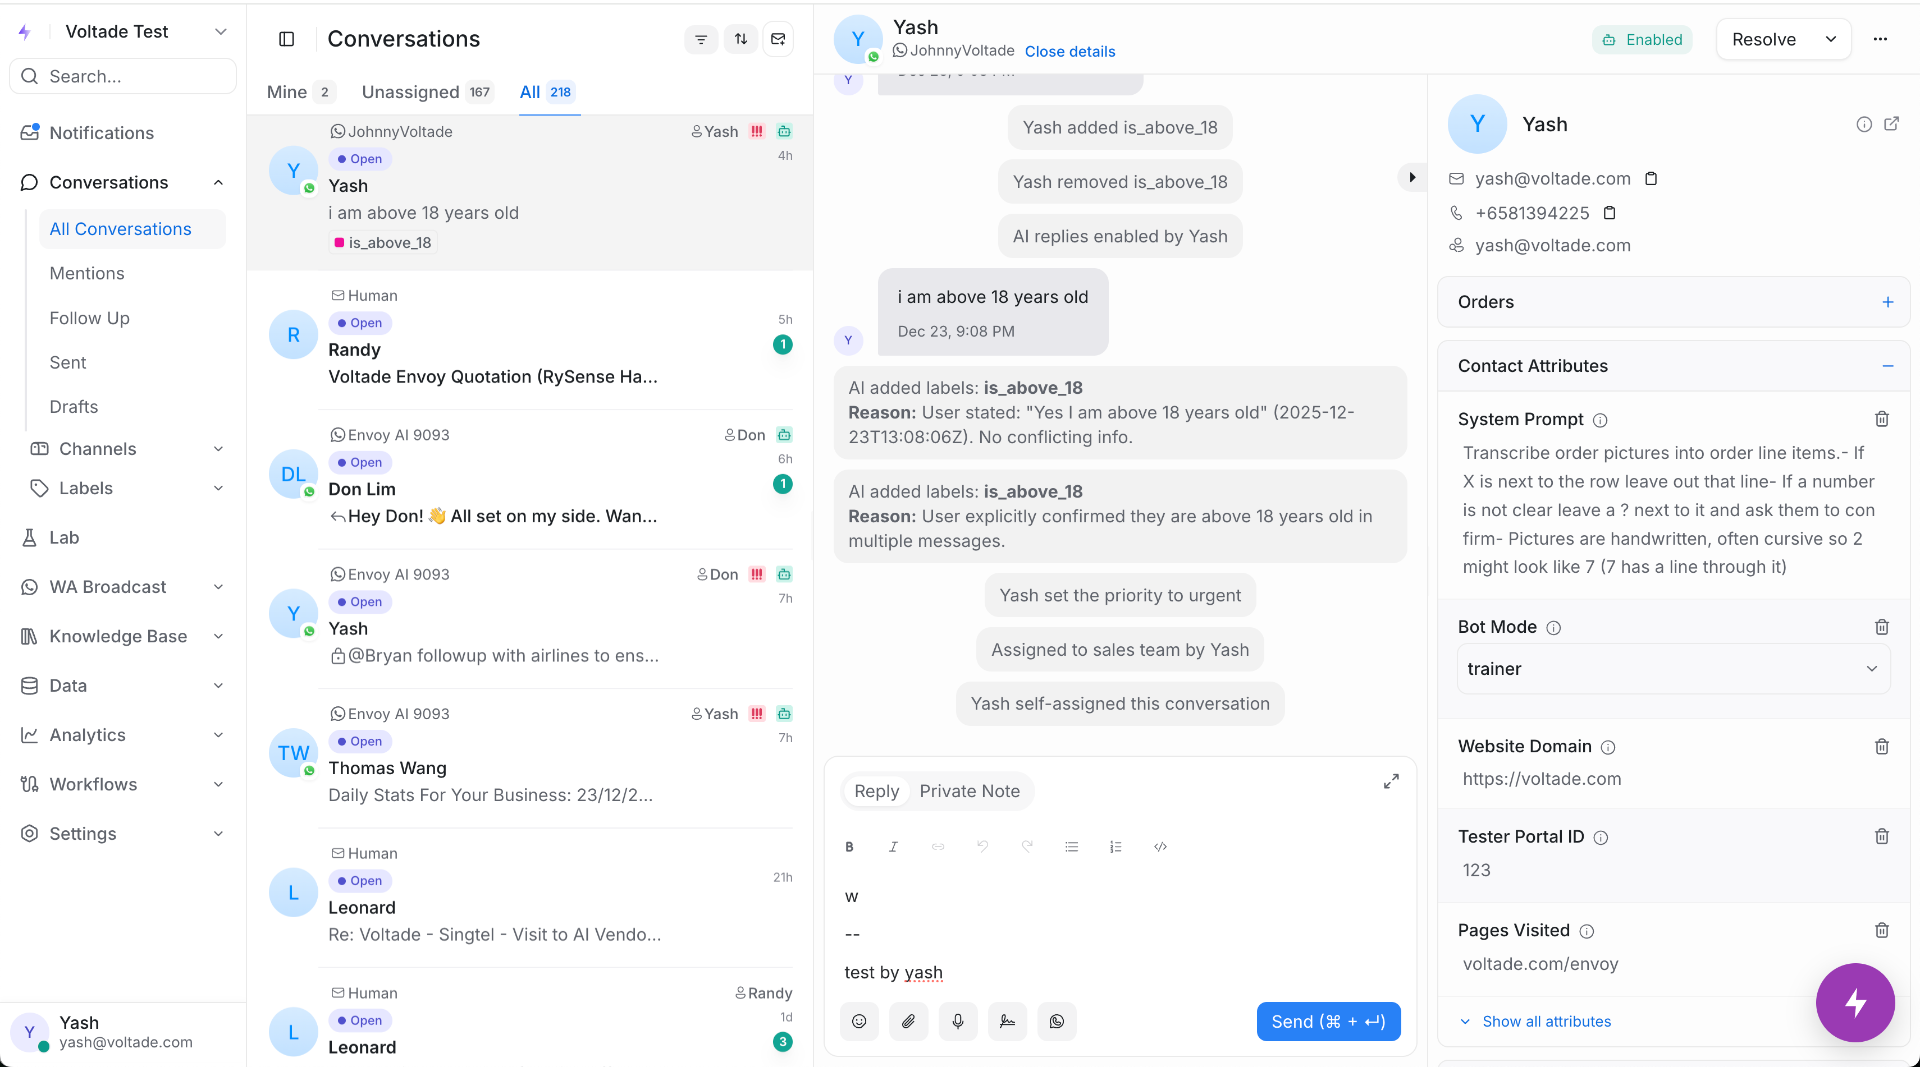Expand the Analytics menu

pos(218,735)
